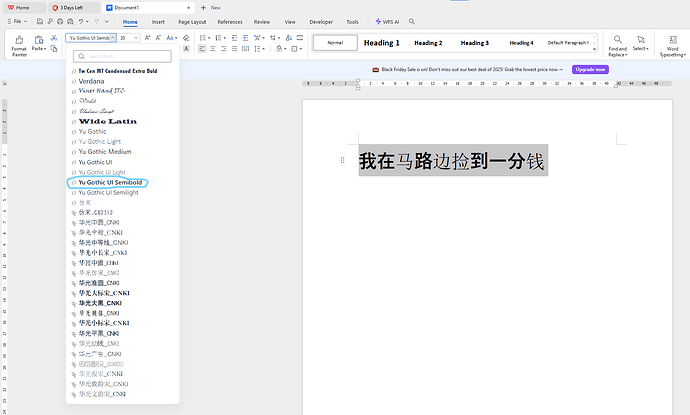Viewport: 690px width, 415px height.
Task: Select Yu Gothic UI Semibold font
Action: pyautogui.click(x=110, y=182)
